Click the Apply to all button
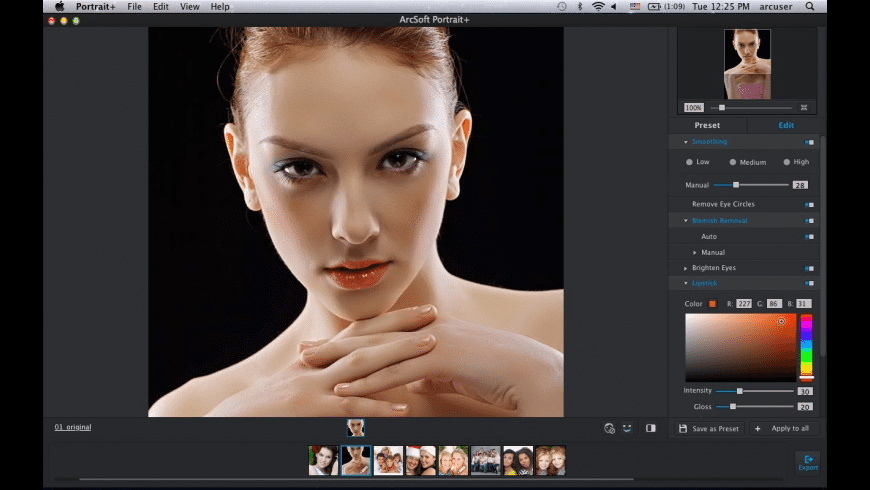The height and width of the screenshot is (490, 870). [x=784, y=428]
